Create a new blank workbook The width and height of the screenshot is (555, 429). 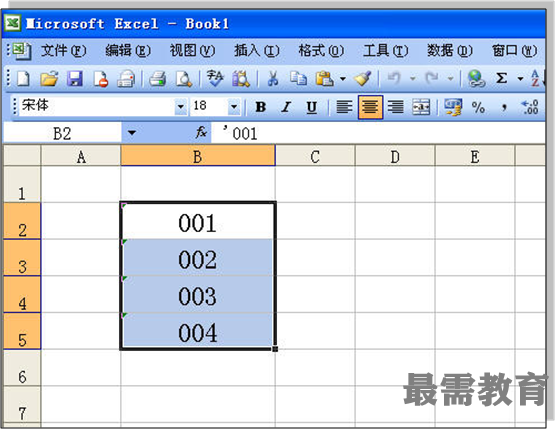coord(23,78)
